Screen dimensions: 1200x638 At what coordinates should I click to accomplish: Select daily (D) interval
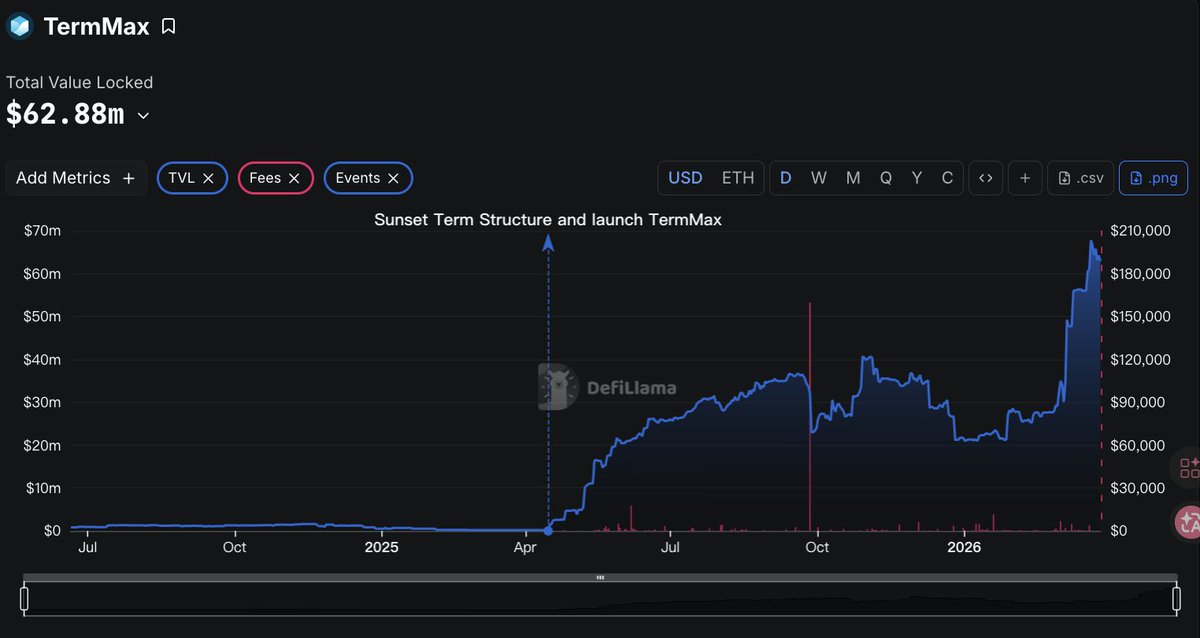tap(786, 178)
